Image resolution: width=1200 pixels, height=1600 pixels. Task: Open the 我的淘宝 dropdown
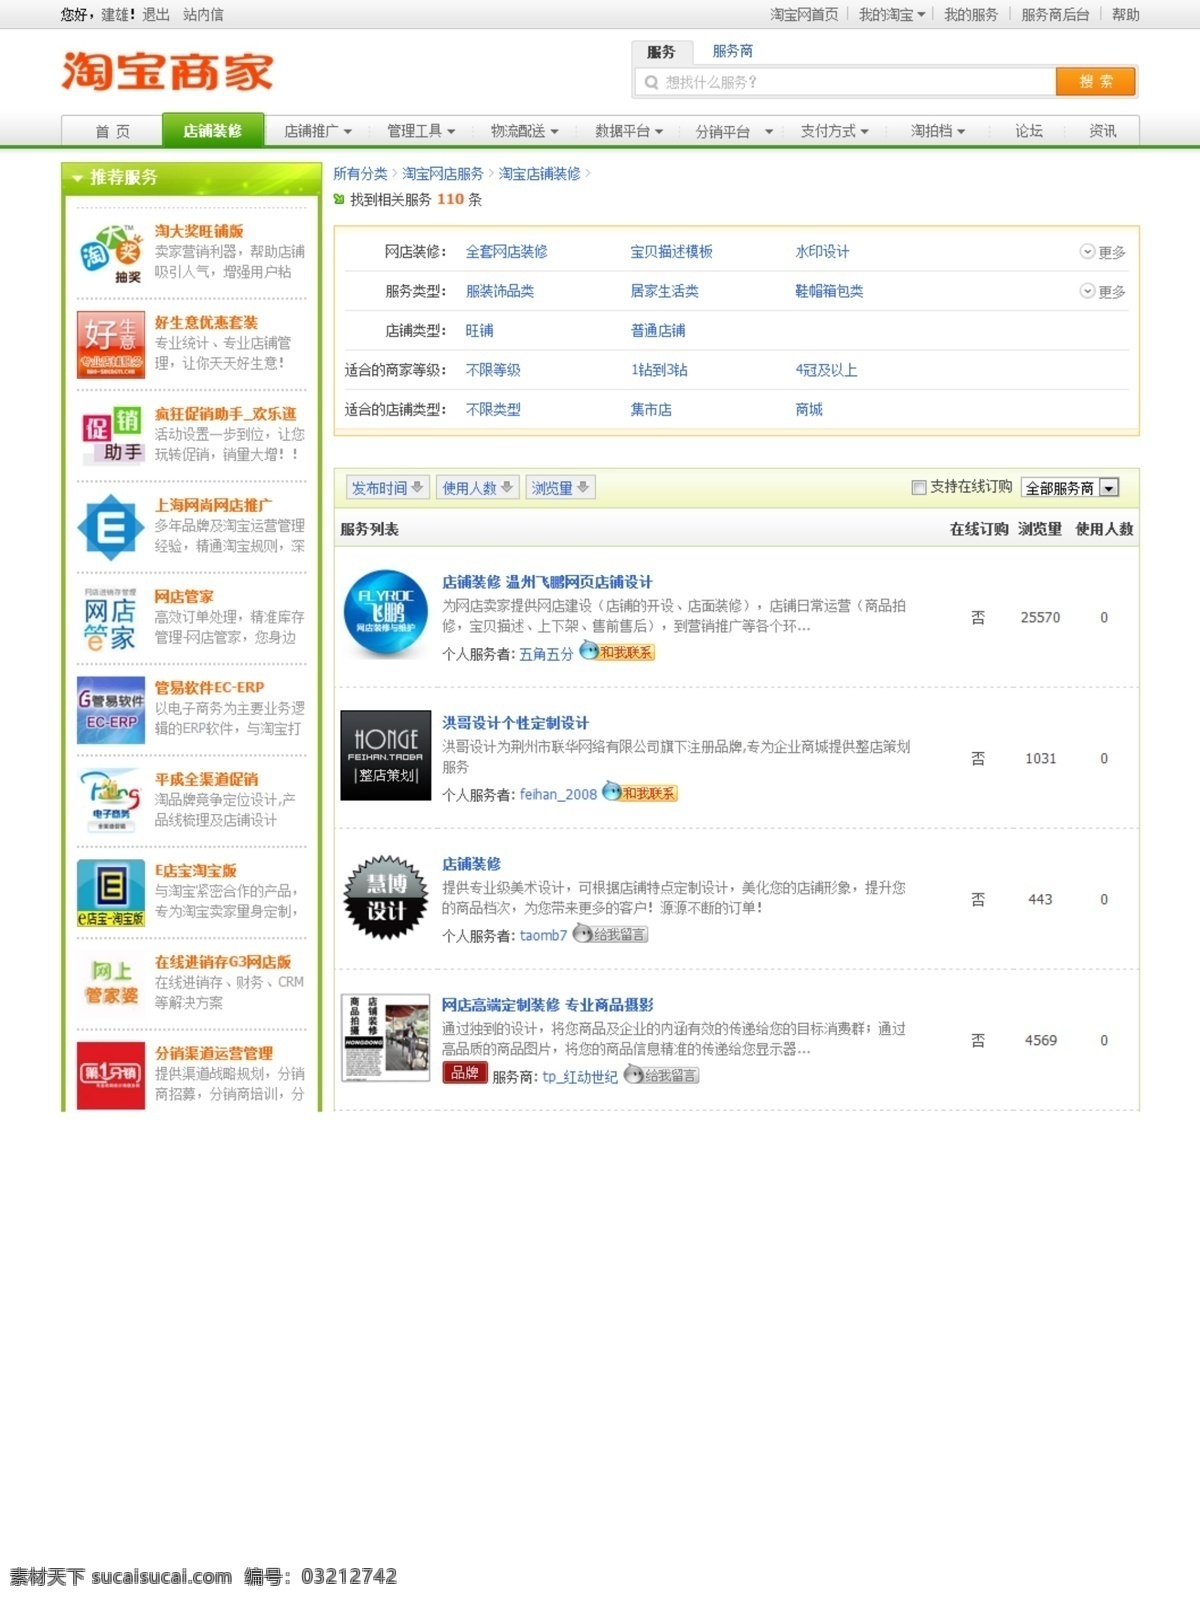pyautogui.click(x=892, y=15)
